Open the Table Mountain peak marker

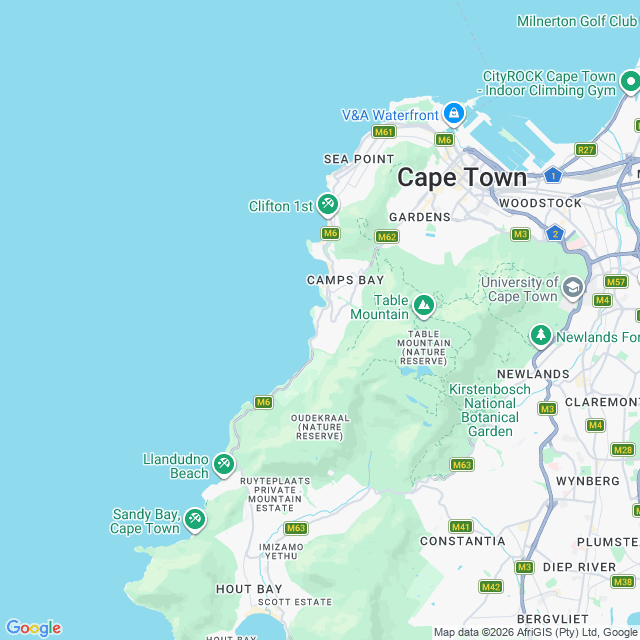click(x=424, y=306)
